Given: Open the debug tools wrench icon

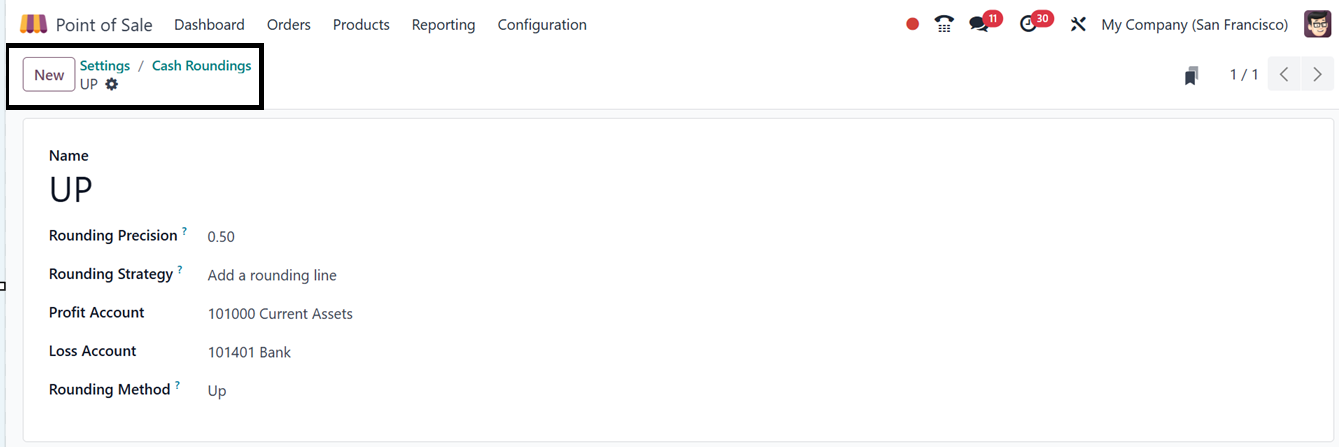Looking at the screenshot, I should (x=1078, y=24).
